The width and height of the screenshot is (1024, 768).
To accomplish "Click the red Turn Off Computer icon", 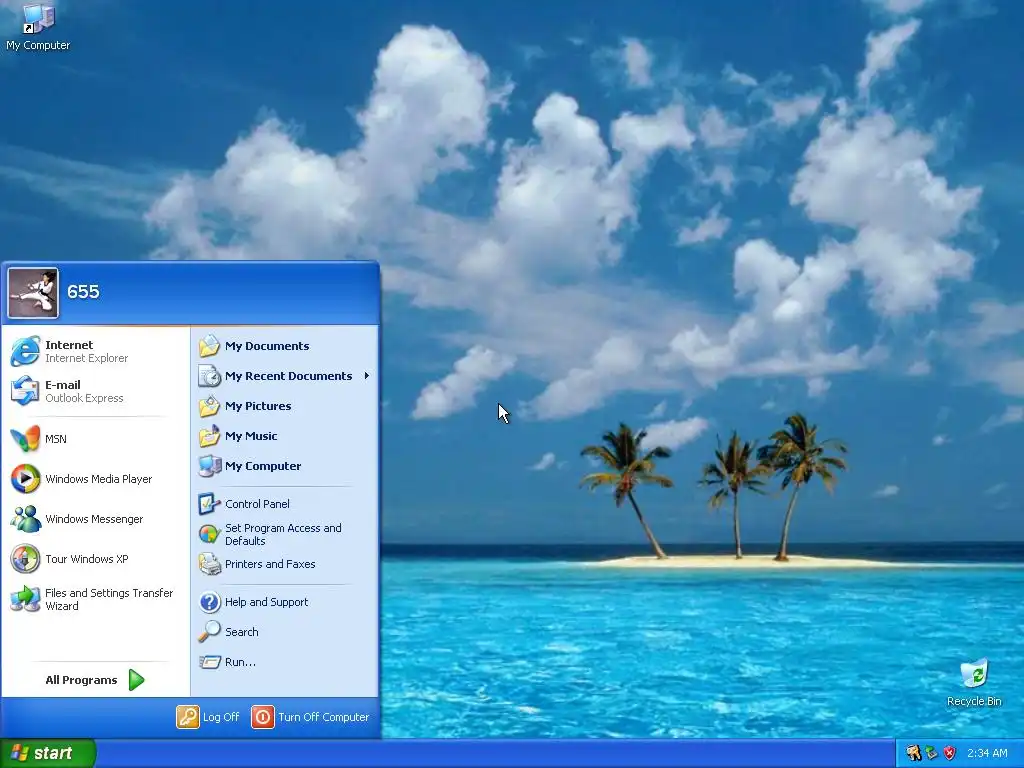I will click(x=263, y=717).
